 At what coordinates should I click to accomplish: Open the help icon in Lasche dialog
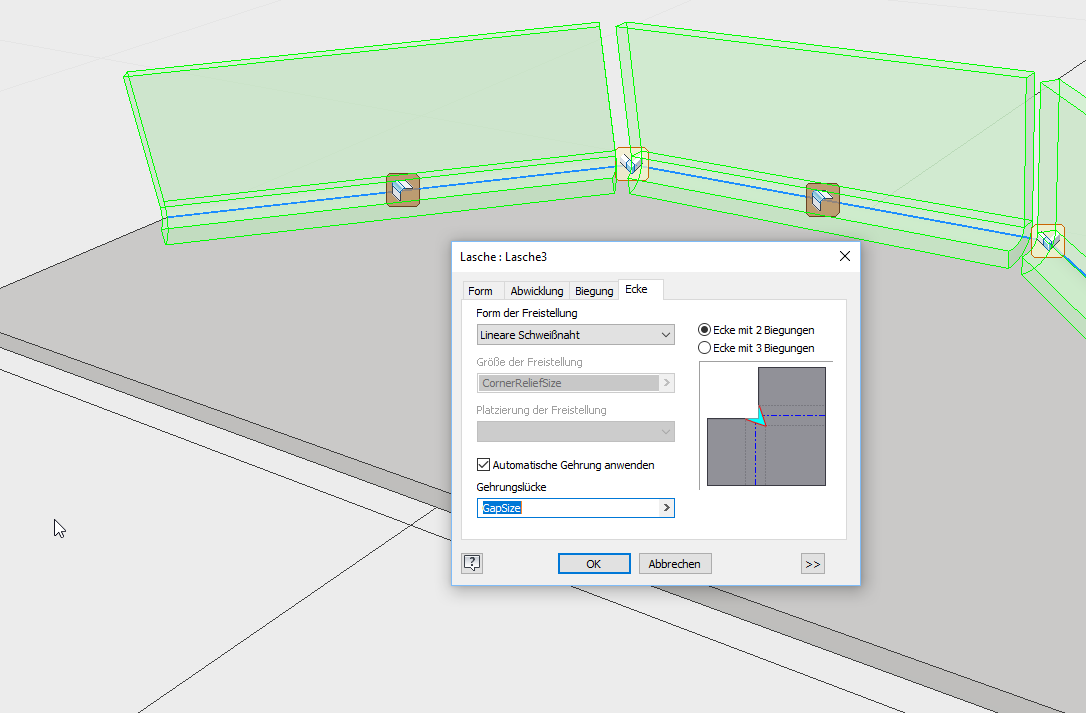pyautogui.click(x=472, y=563)
